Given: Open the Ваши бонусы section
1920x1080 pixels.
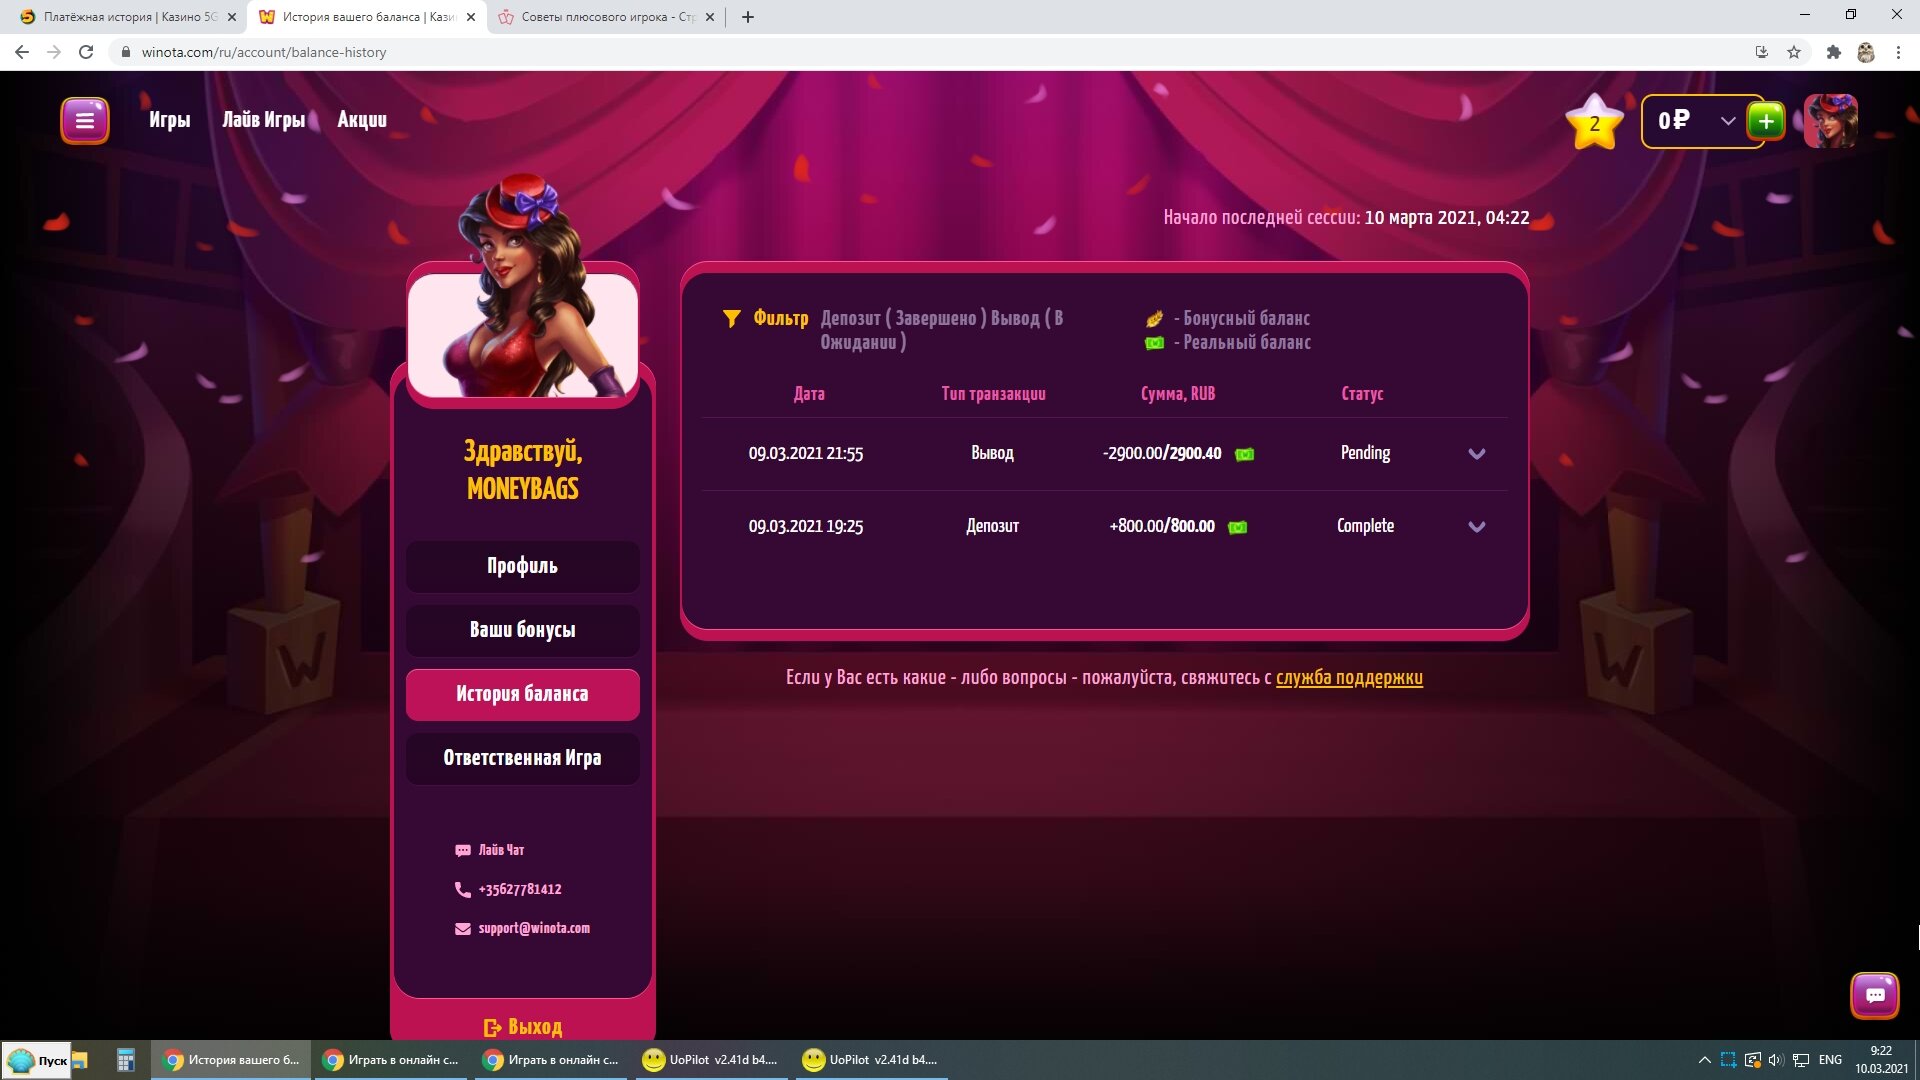Looking at the screenshot, I should (522, 630).
